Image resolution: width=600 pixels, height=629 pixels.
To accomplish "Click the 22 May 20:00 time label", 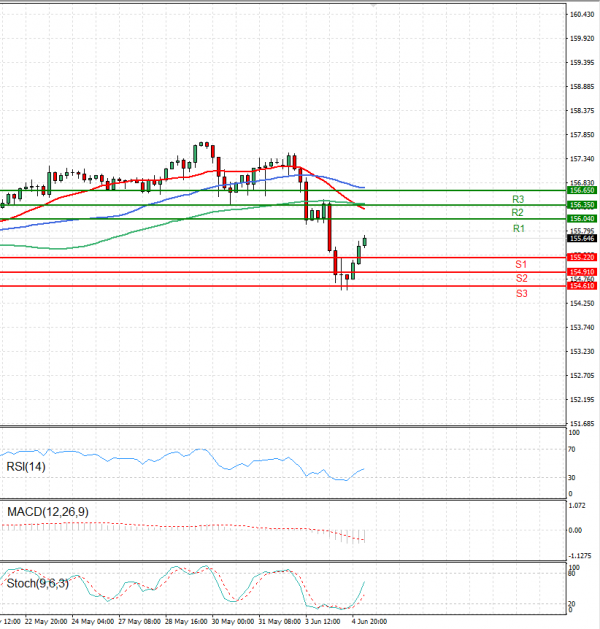I will pyautogui.click(x=46, y=621).
